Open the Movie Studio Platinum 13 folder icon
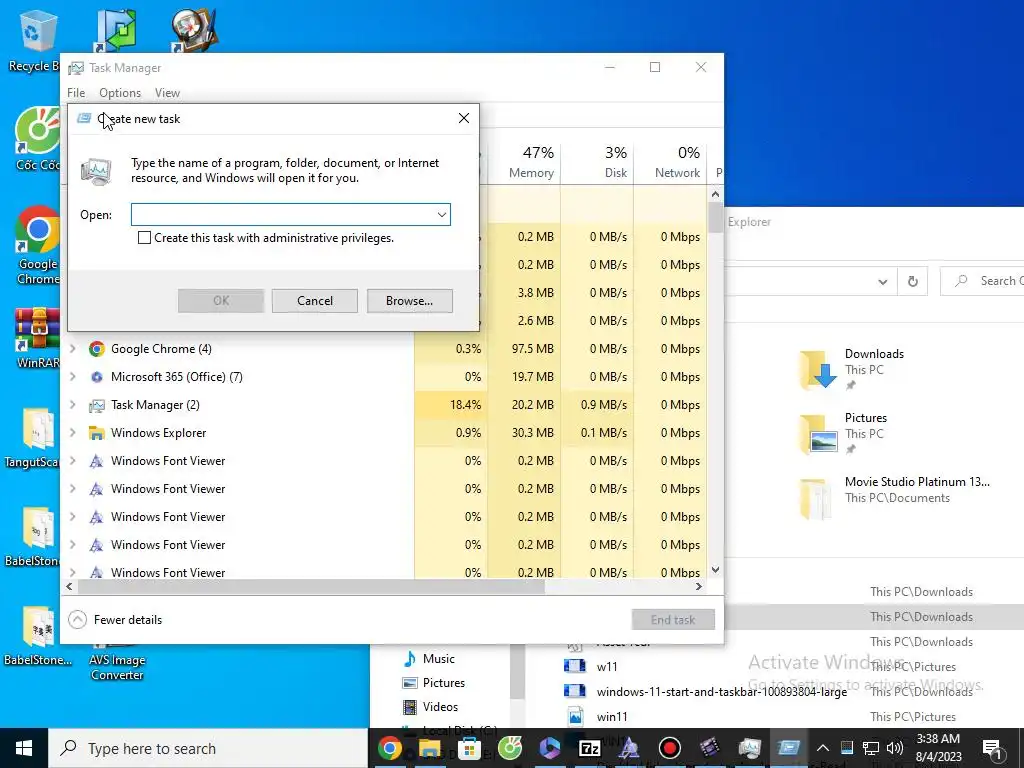 (x=816, y=498)
